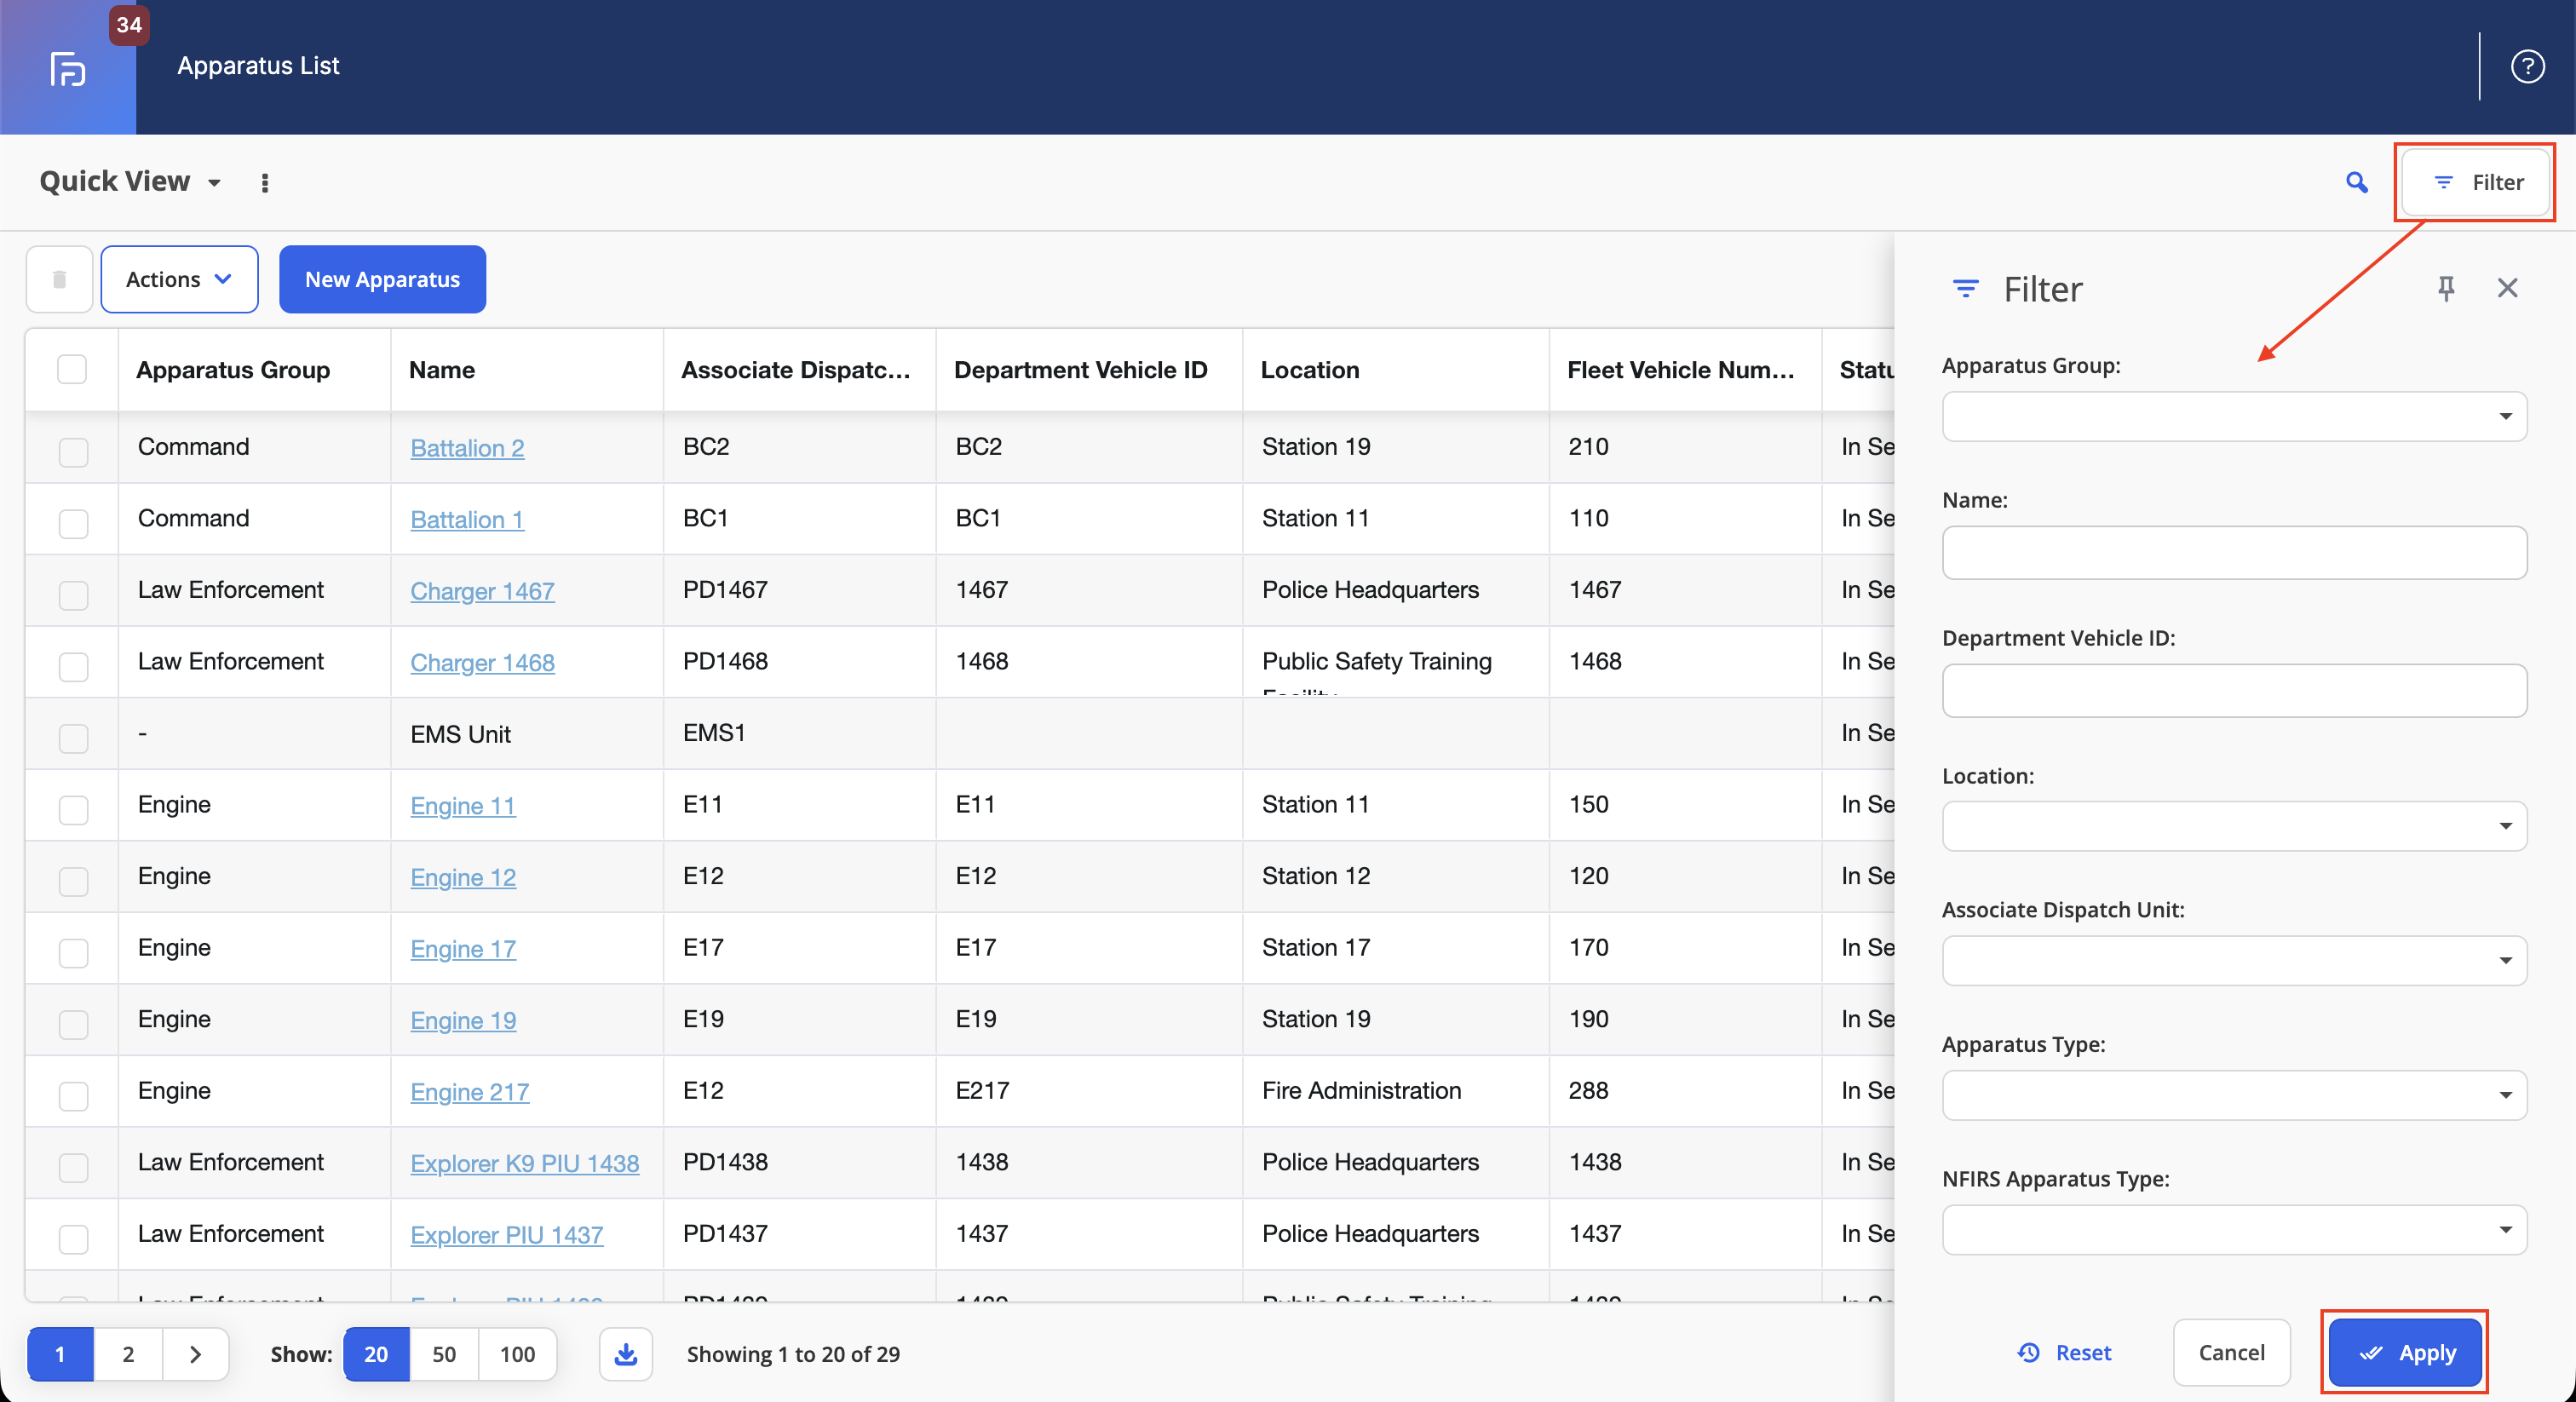Click the 34 notification badge
The width and height of the screenshot is (2576, 1402).
coord(129,25)
